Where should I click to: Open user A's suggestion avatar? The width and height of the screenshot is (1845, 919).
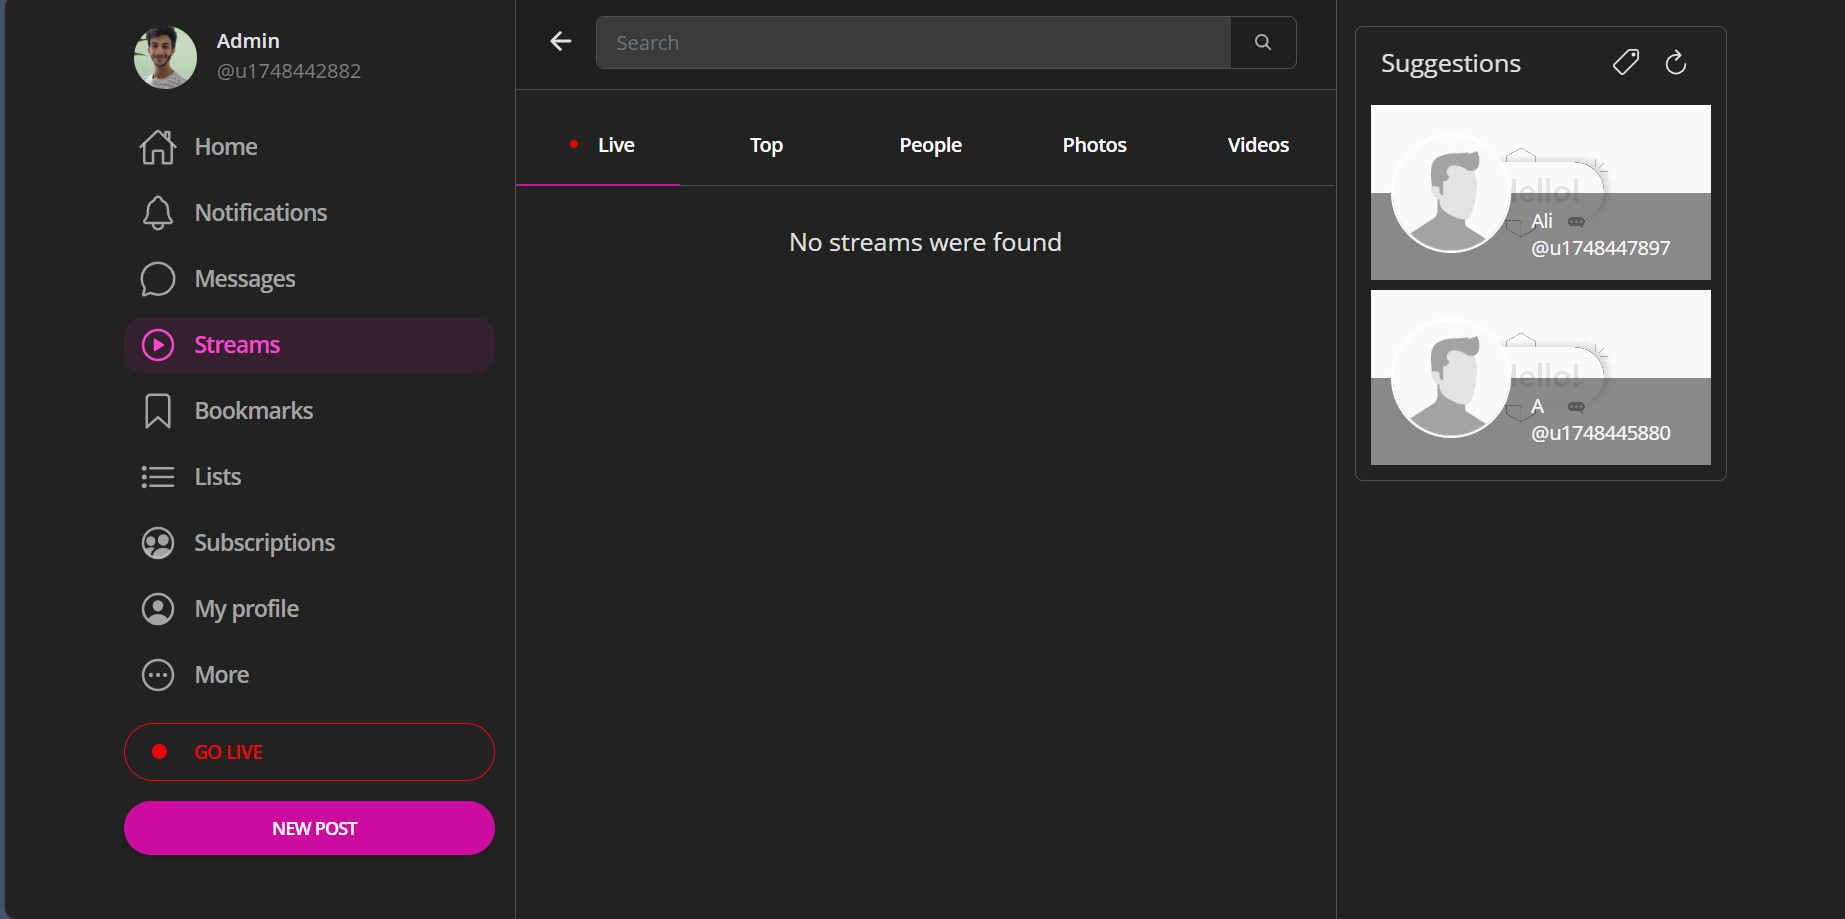[x=1451, y=378]
